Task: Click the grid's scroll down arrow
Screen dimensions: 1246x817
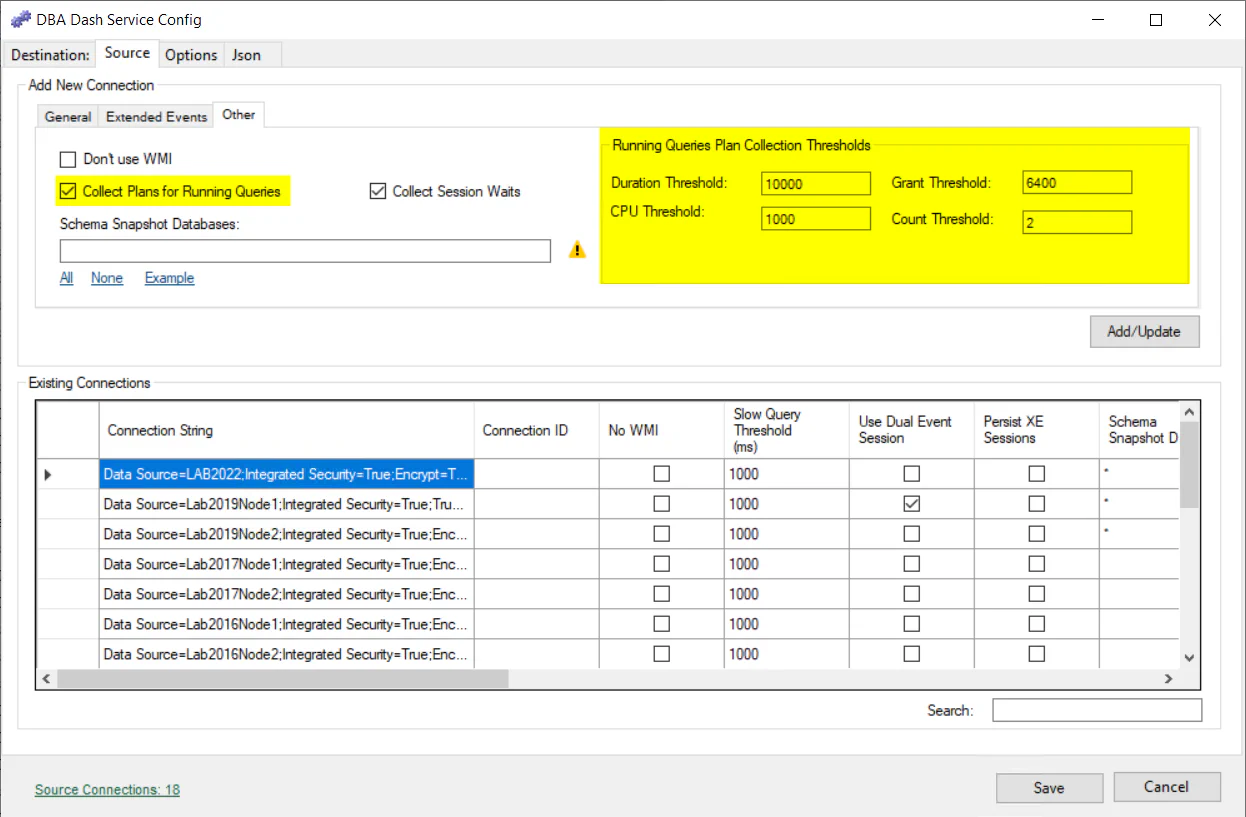Action: click(1189, 657)
